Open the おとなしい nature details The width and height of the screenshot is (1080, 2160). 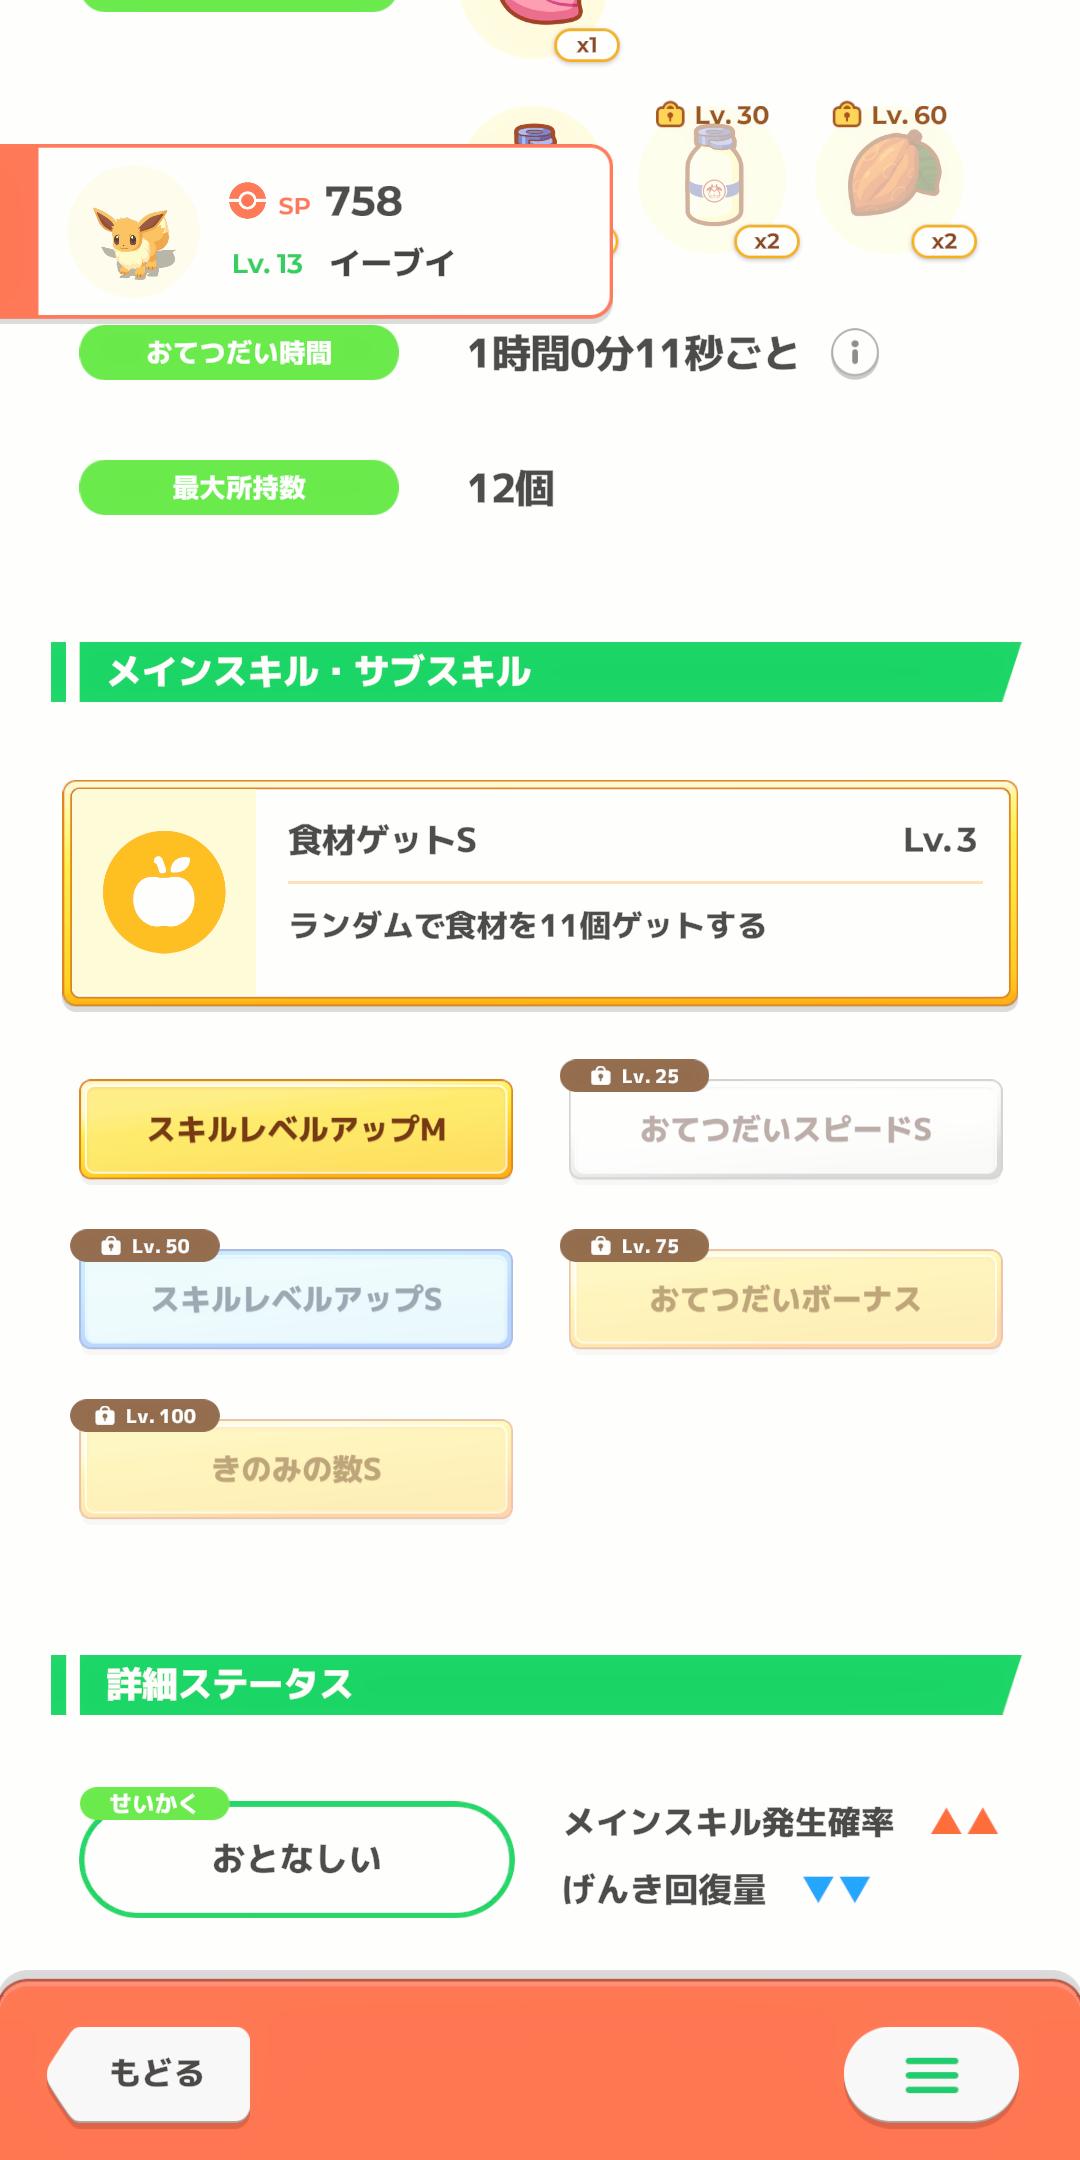click(296, 1859)
